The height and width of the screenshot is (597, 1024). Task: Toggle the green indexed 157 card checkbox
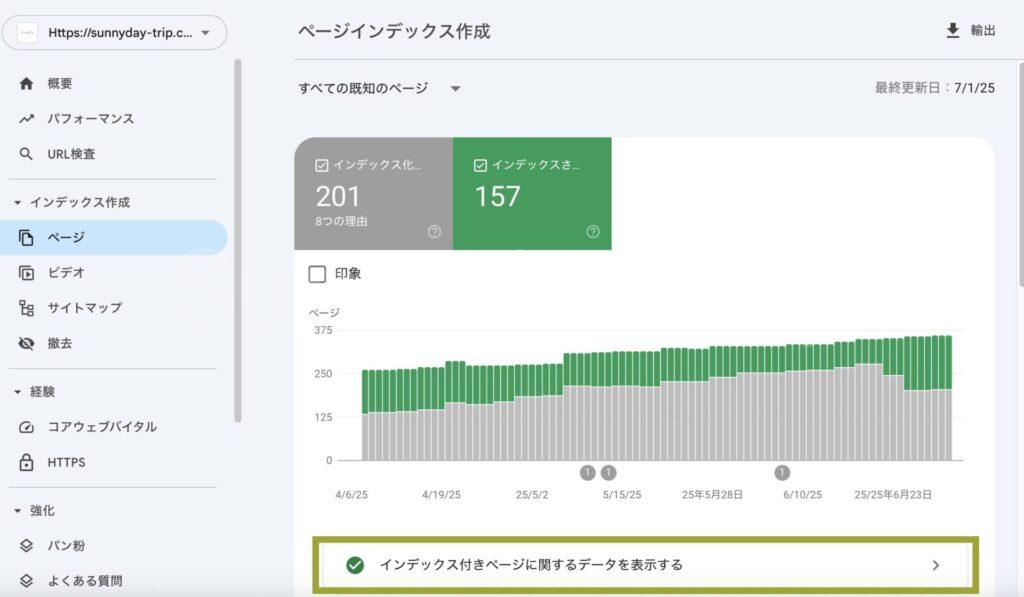(x=481, y=165)
